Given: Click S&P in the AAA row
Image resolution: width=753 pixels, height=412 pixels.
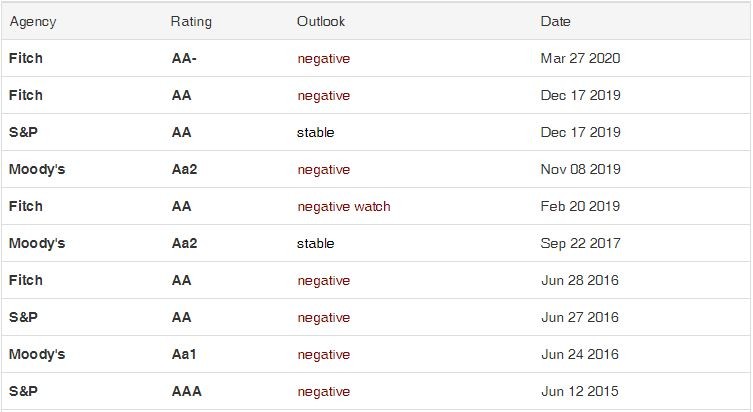Looking at the screenshot, I should point(23,391).
